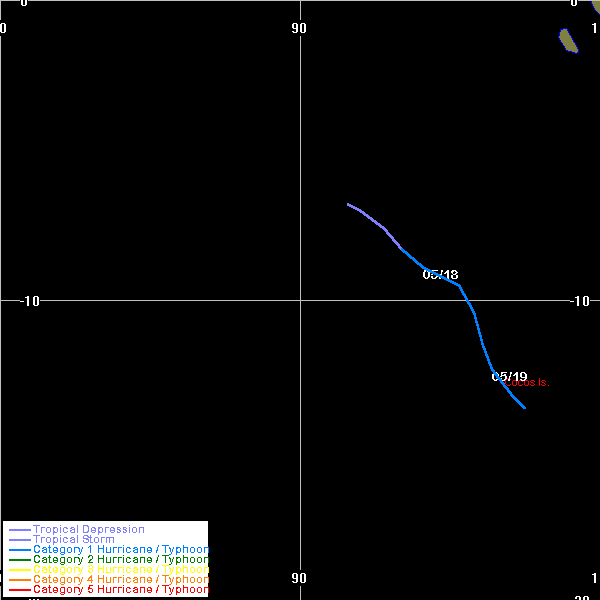Click the 90 longitude label at the top
Viewport: 600px width, 600px height.
(x=299, y=28)
